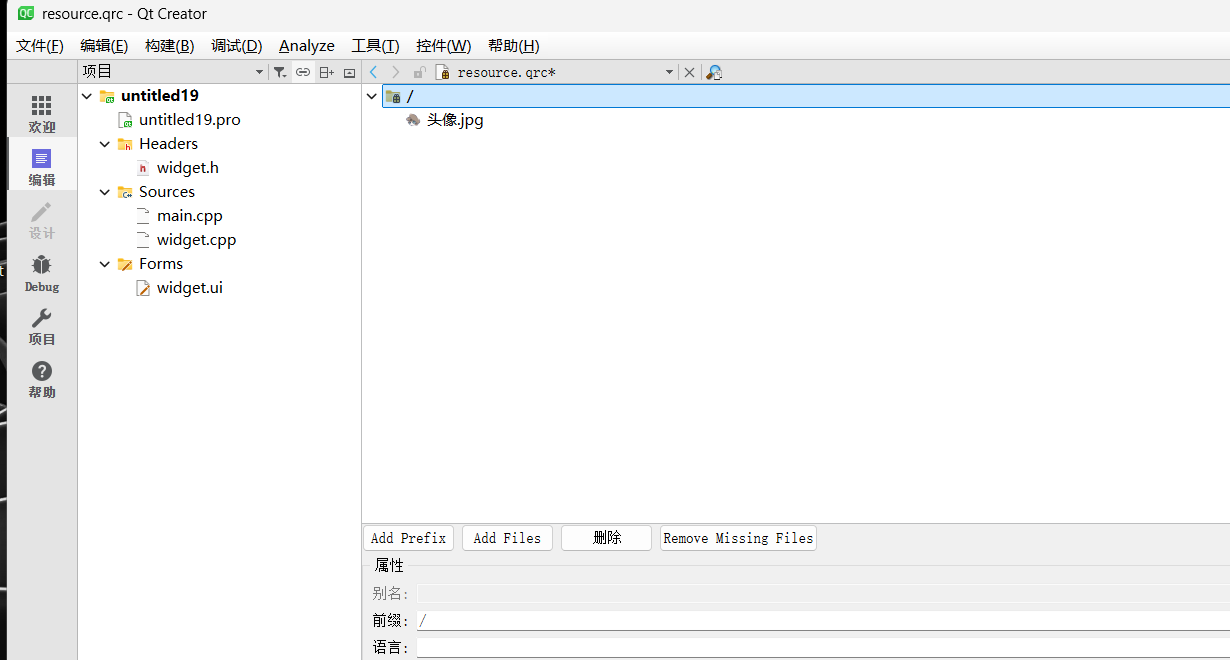Open the 构建(B) menu
The image size is (1230, 660).
(x=169, y=46)
